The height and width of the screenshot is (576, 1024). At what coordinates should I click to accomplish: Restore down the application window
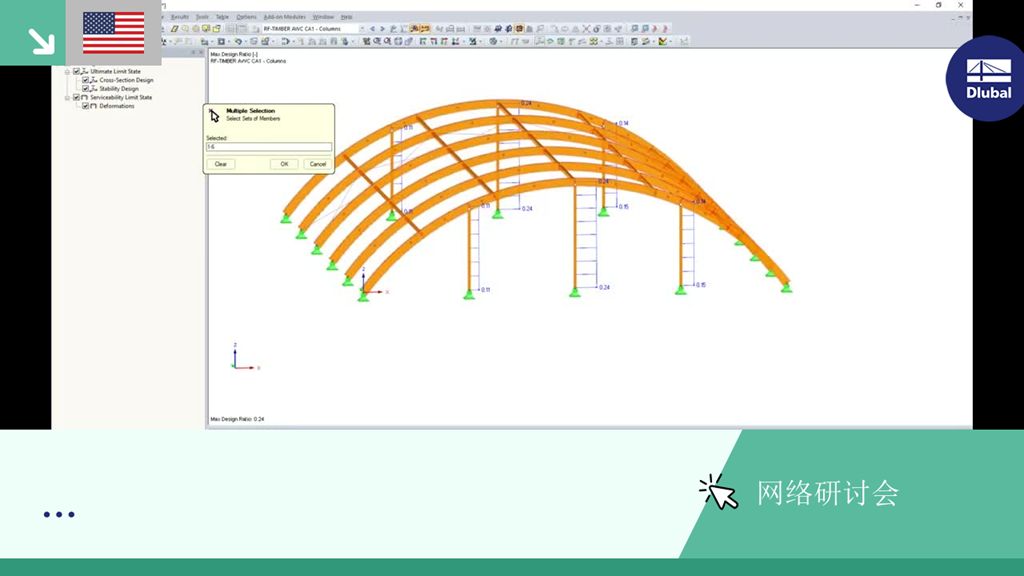(938, 5)
